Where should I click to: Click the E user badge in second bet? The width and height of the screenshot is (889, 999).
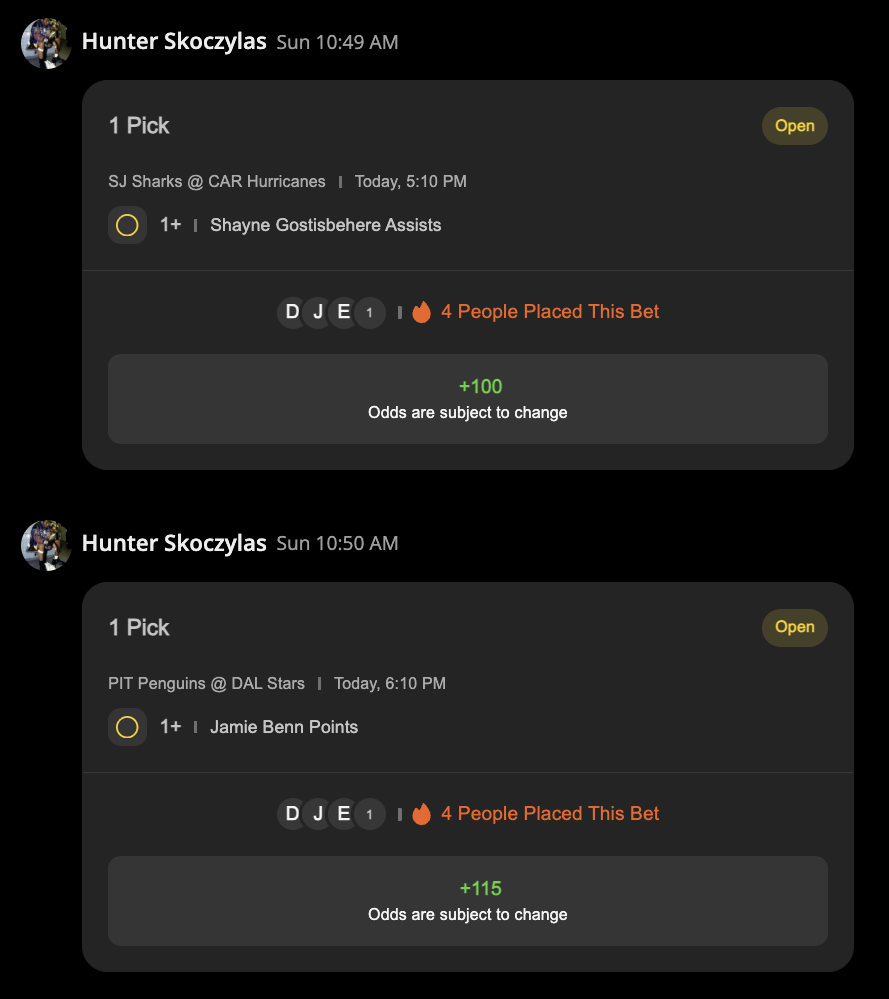pos(343,814)
